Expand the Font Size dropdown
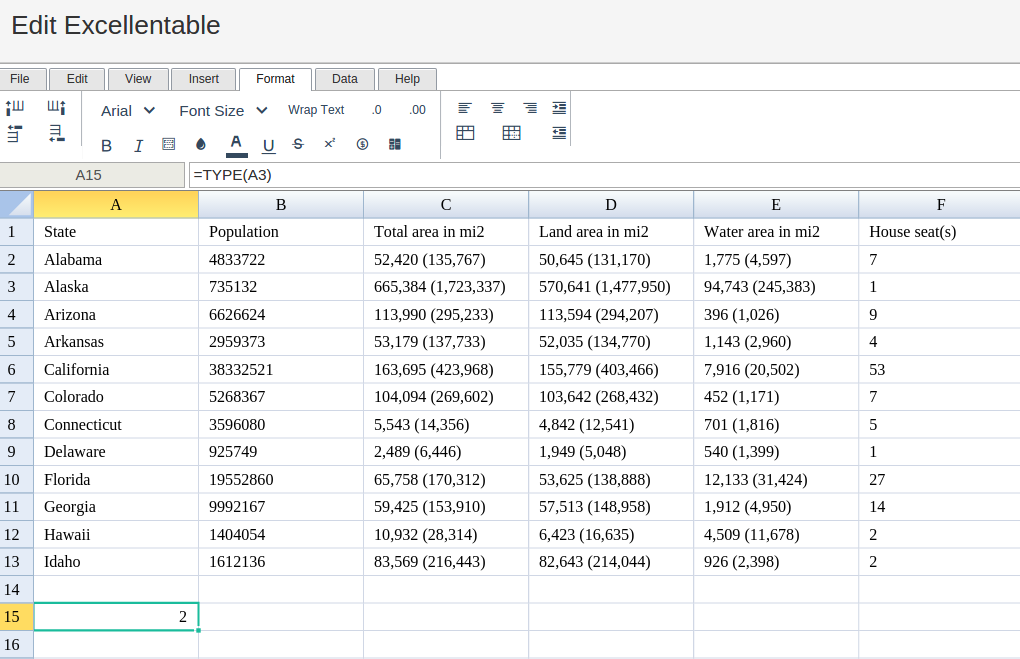 pos(224,110)
